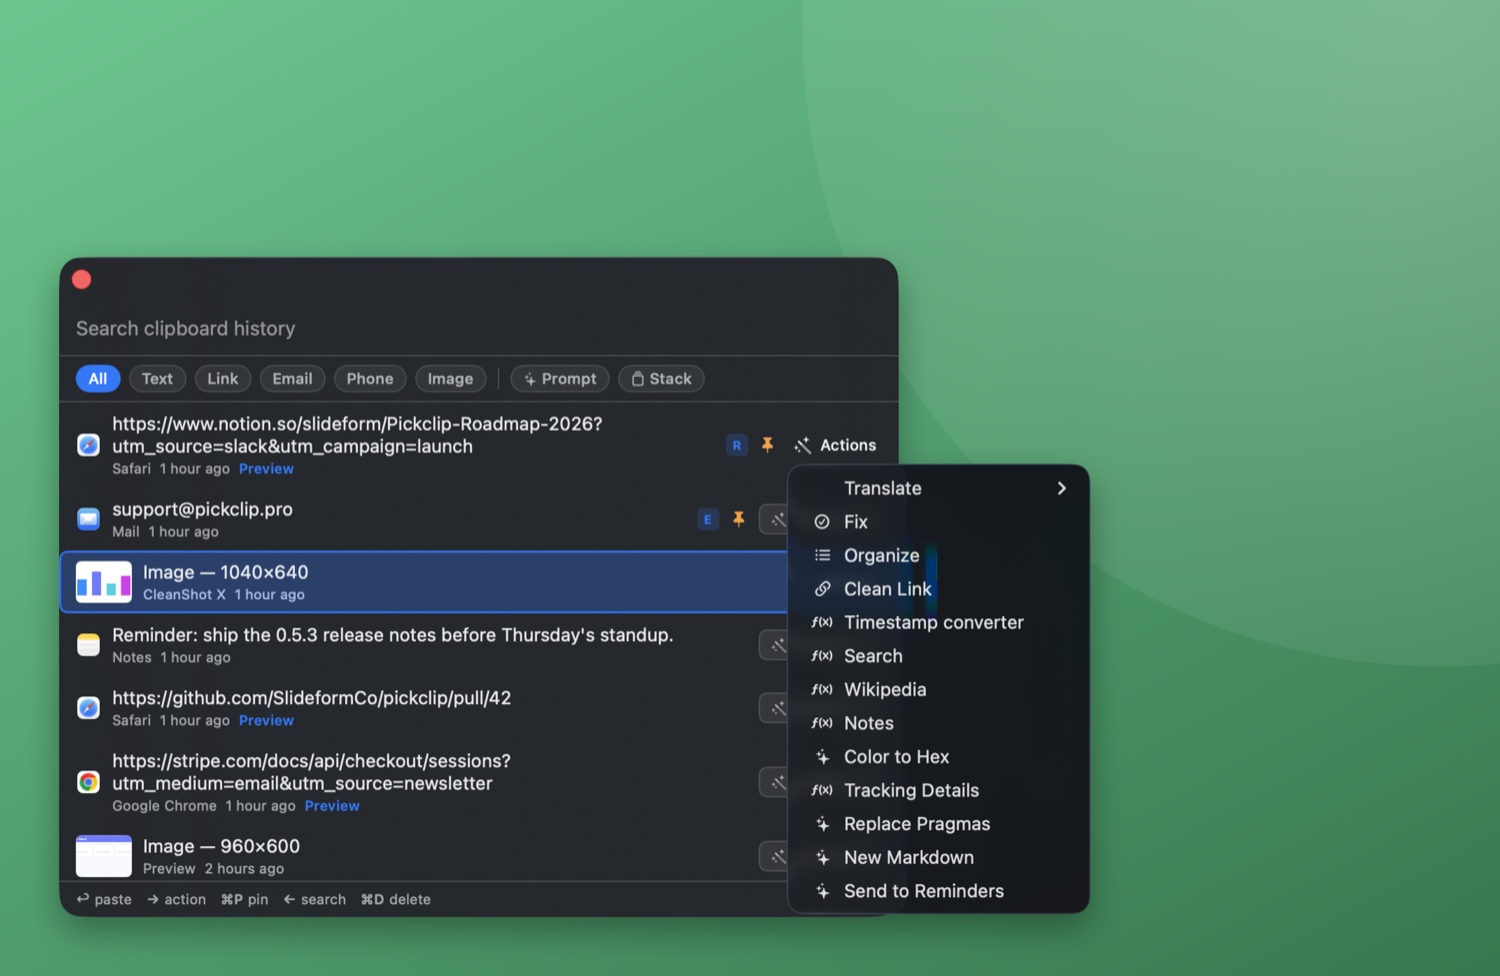Click the Mail icon beside support@pickclip.pro
This screenshot has width=1500, height=976.
tap(88, 519)
